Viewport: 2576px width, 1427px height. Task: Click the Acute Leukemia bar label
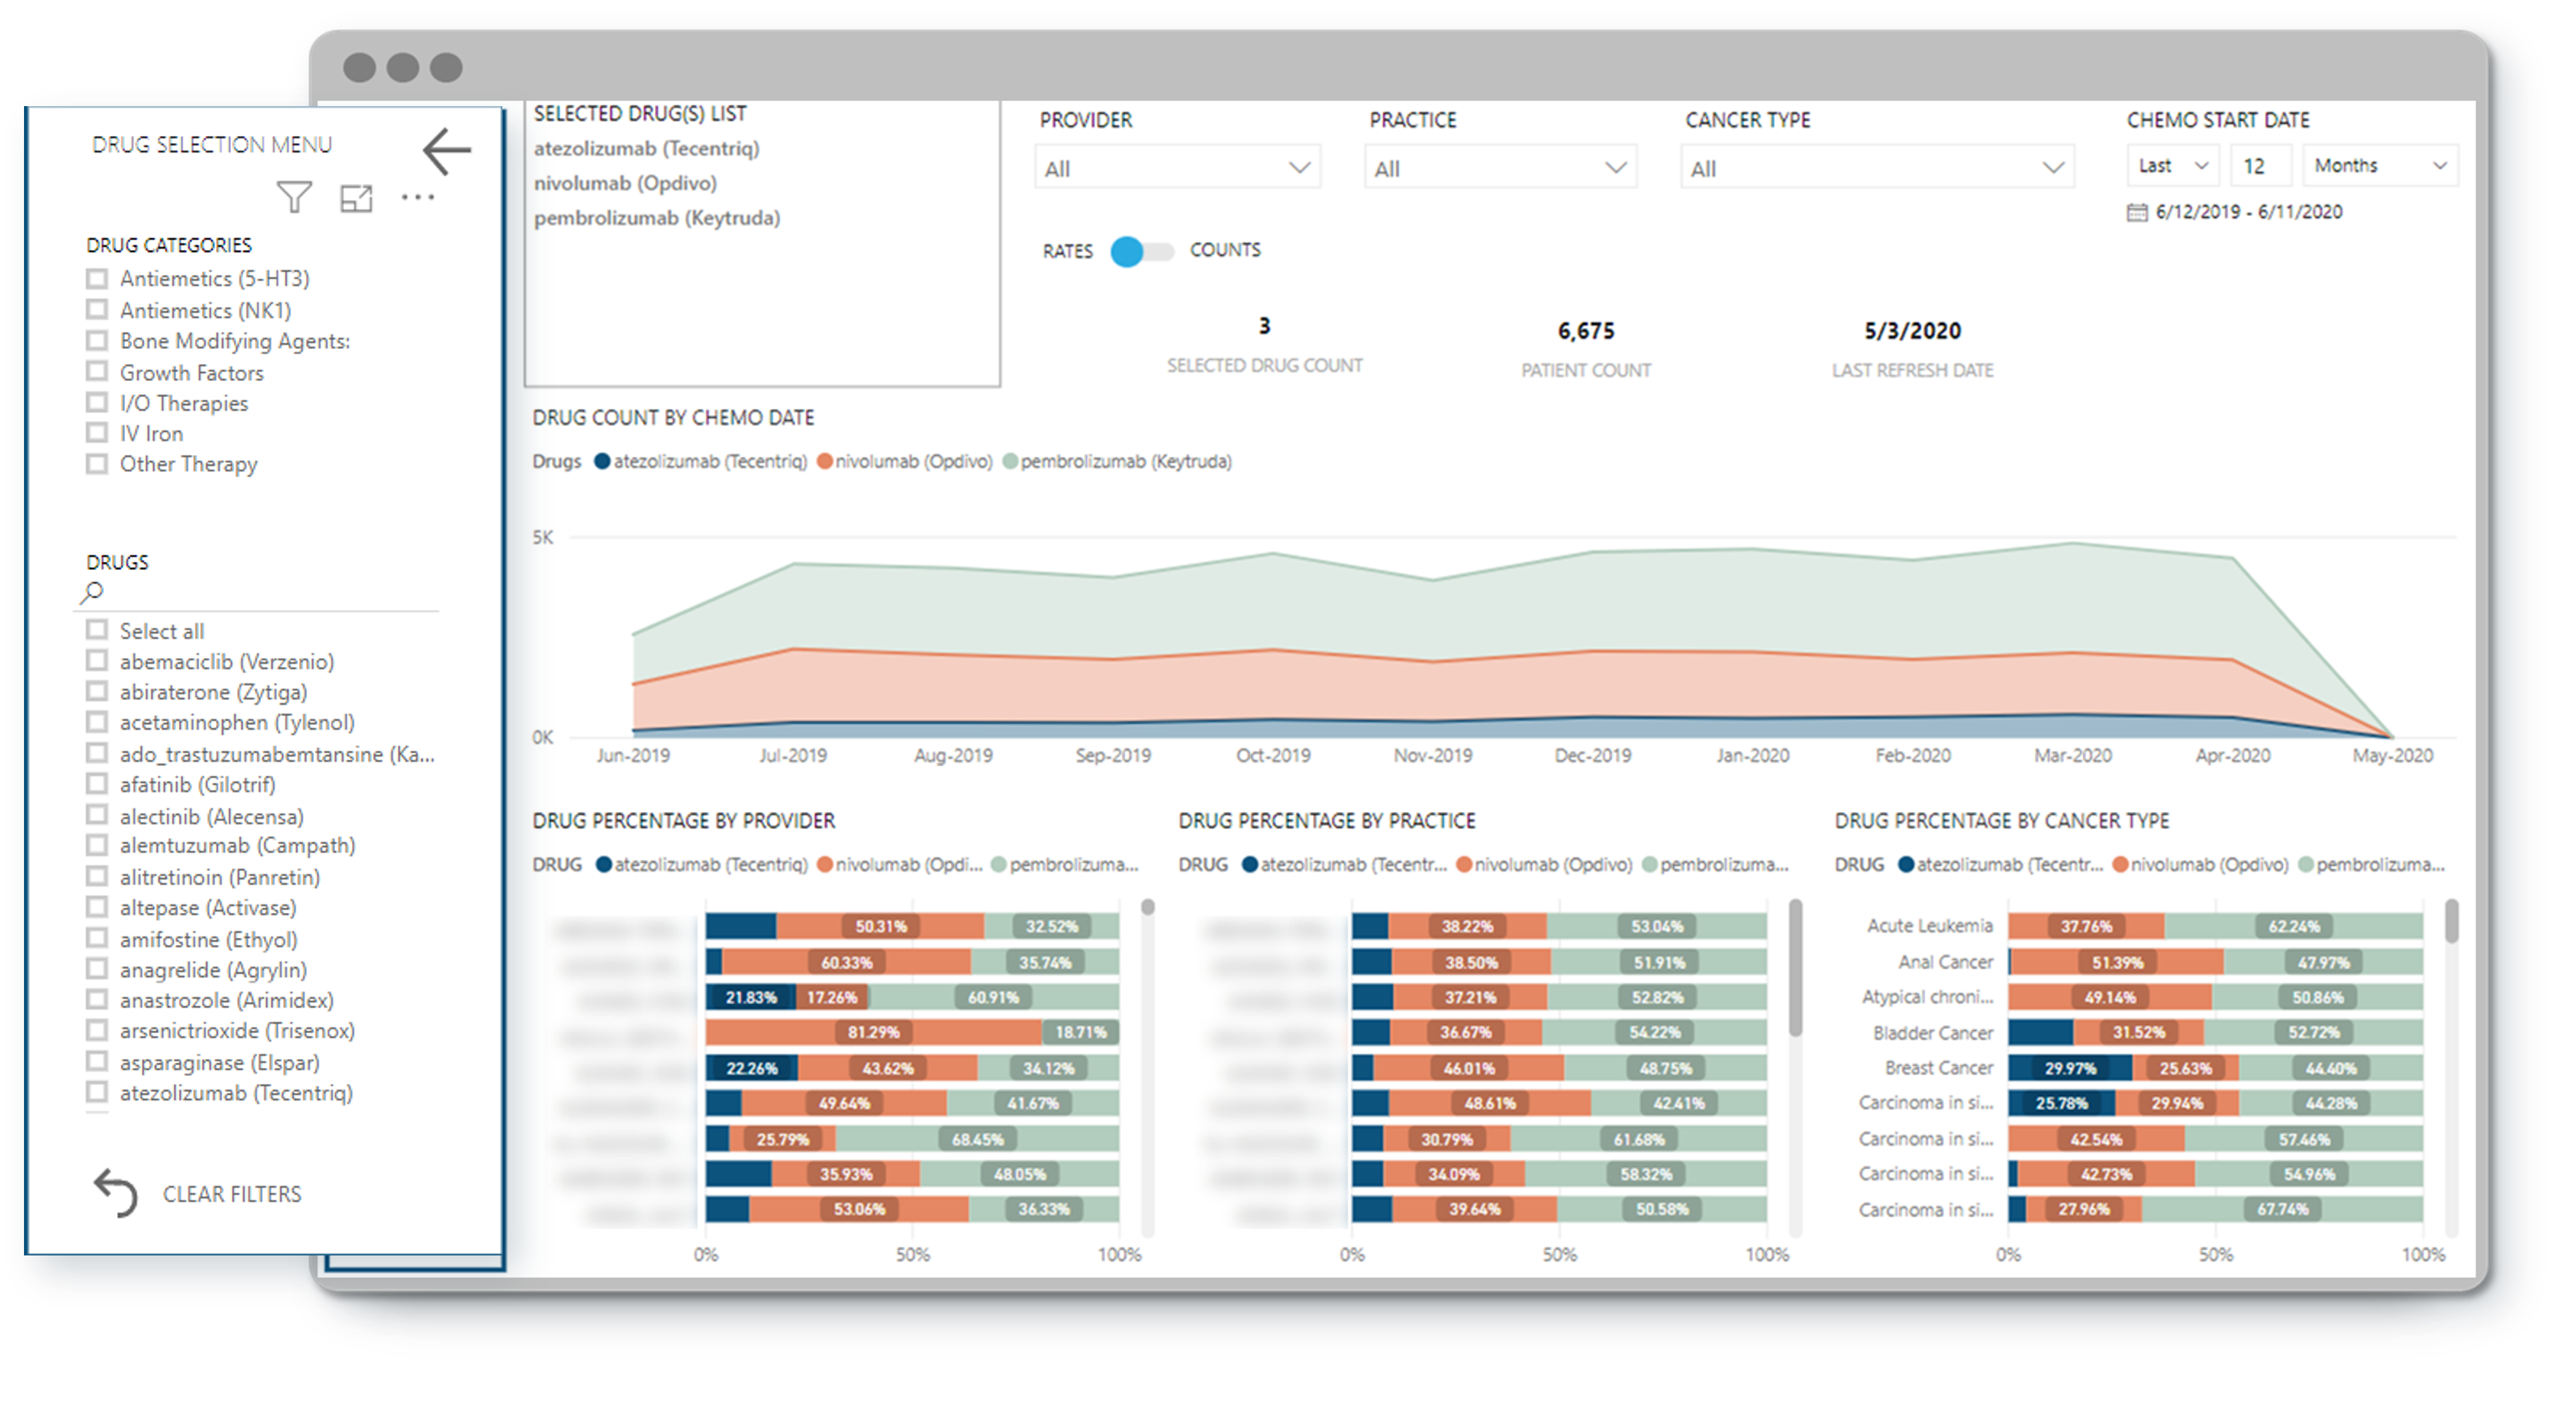(1930, 926)
